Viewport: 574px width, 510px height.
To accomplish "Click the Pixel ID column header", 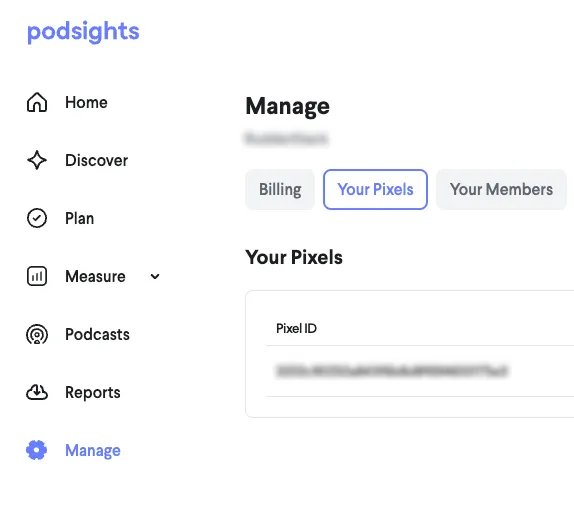I will point(296,328).
